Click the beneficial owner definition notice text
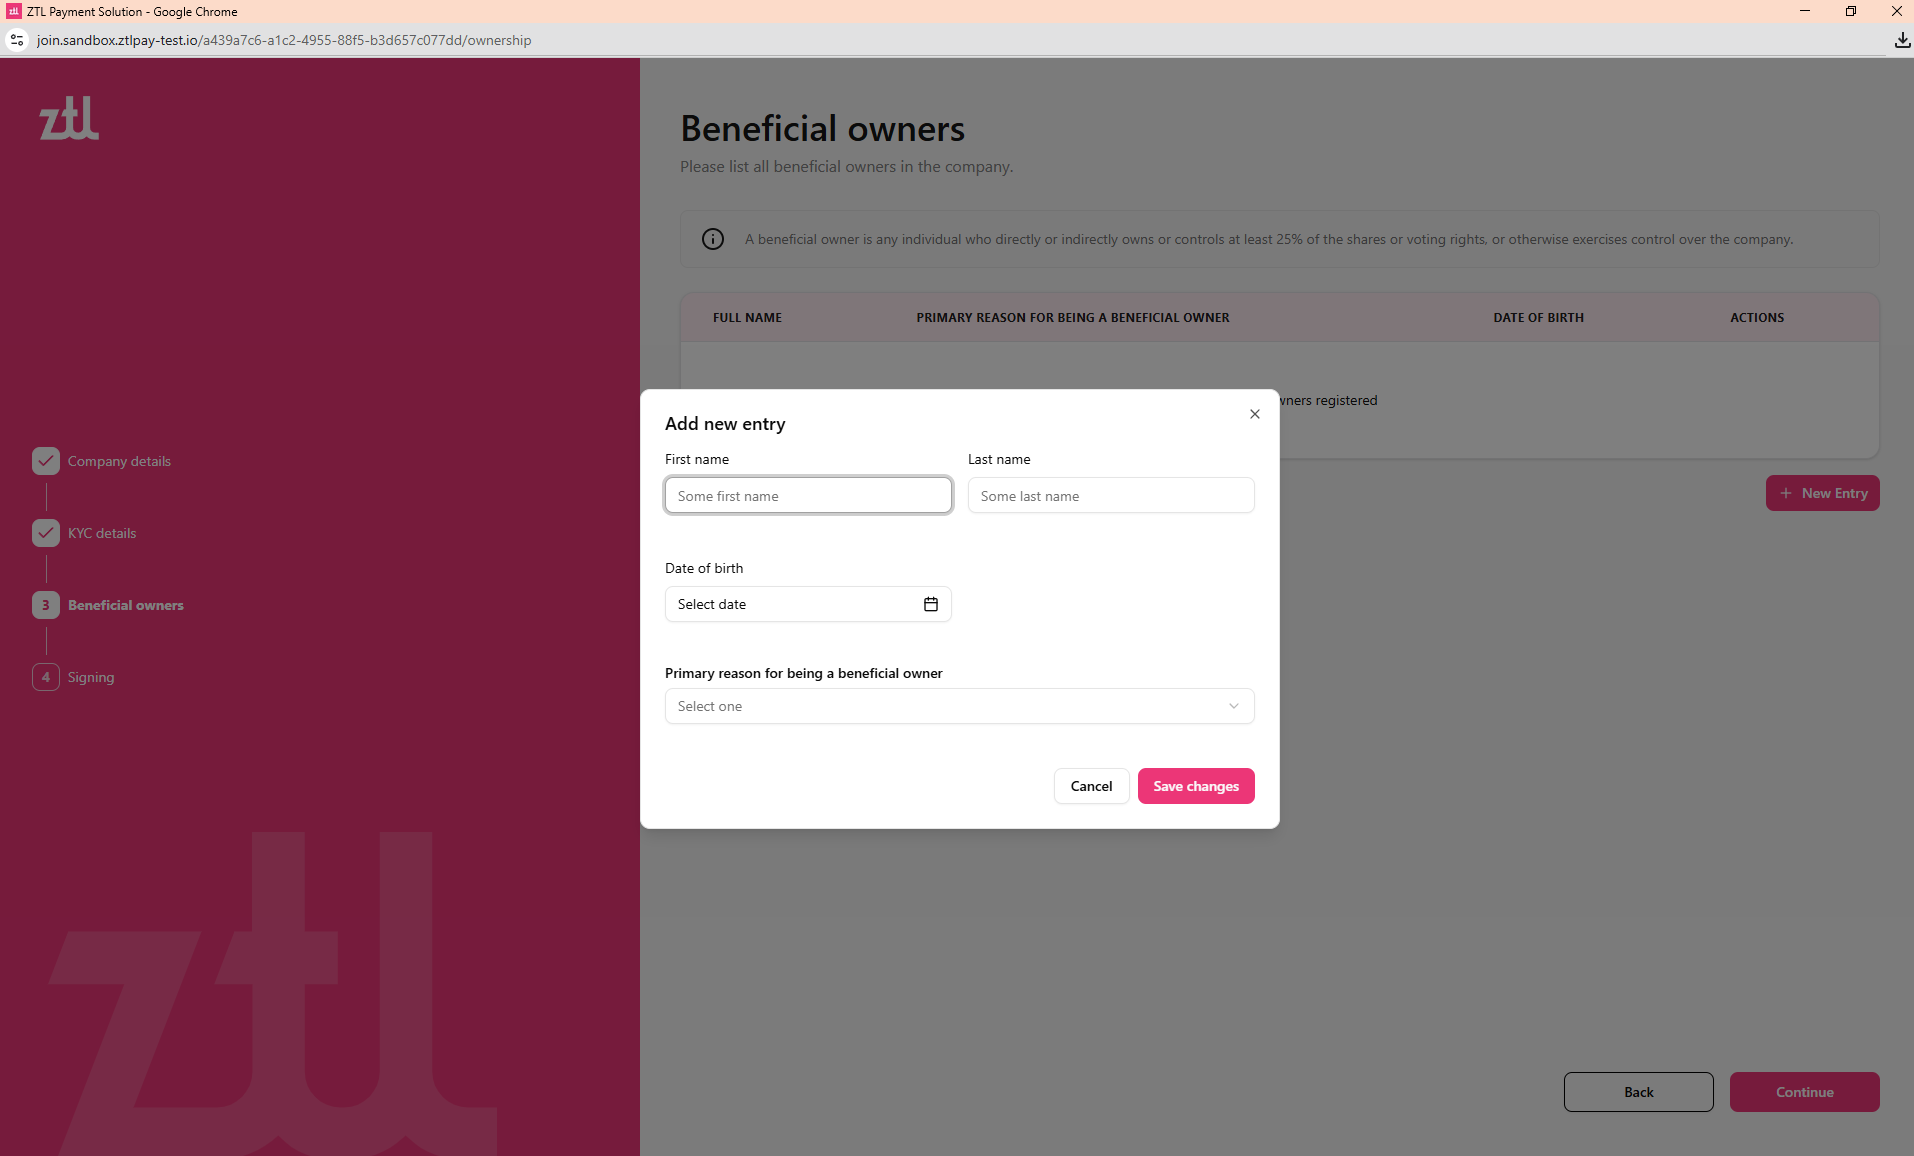Screen dimensions: 1914x1156 coord(1268,239)
